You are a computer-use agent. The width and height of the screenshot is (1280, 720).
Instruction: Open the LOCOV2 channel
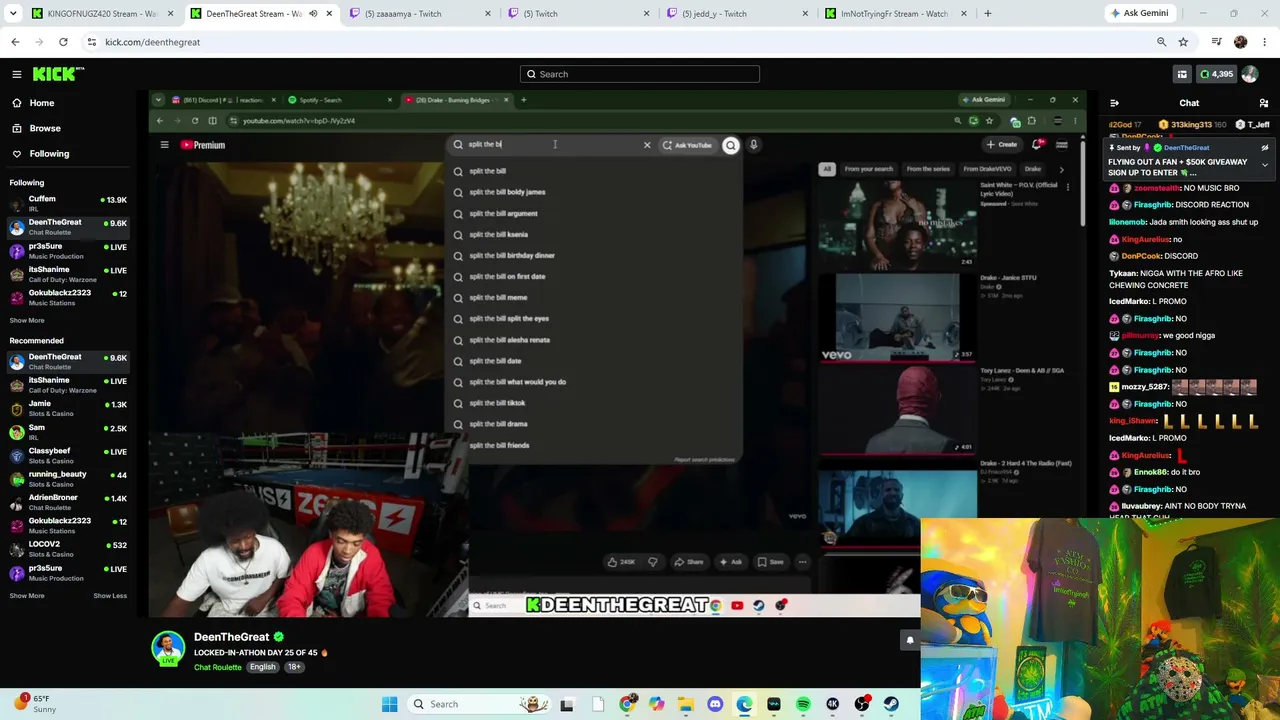click(x=68, y=549)
